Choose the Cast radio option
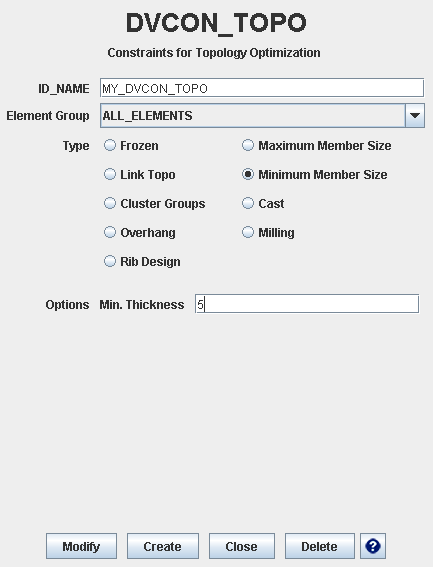The width and height of the screenshot is (433, 567). [248, 203]
